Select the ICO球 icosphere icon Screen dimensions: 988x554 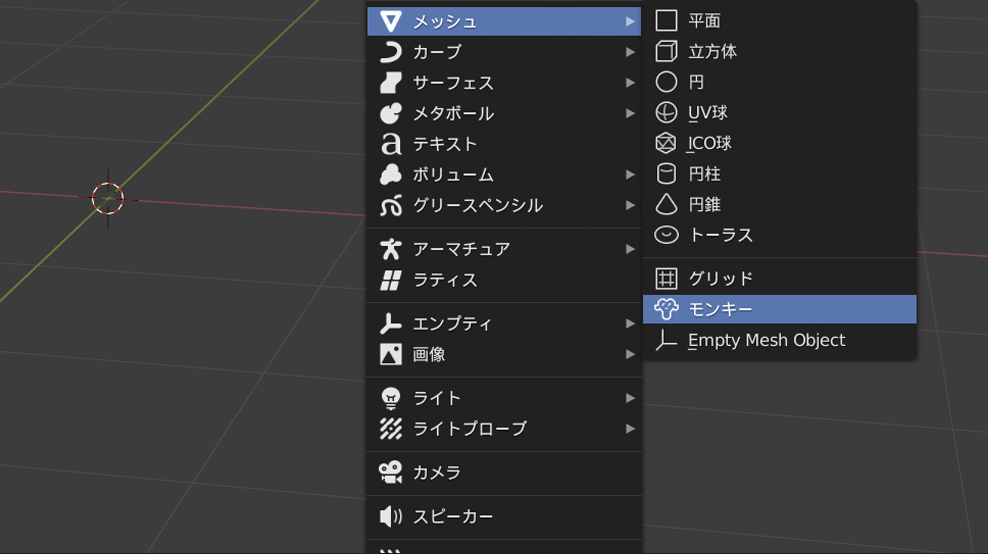point(666,143)
